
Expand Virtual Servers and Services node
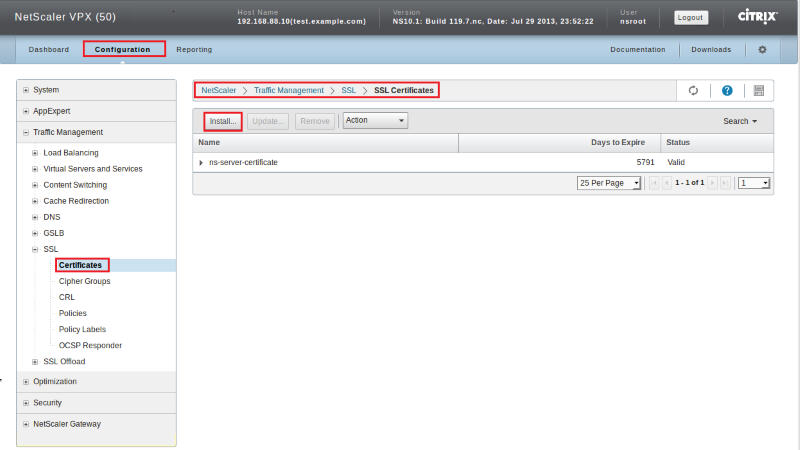coord(35,169)
